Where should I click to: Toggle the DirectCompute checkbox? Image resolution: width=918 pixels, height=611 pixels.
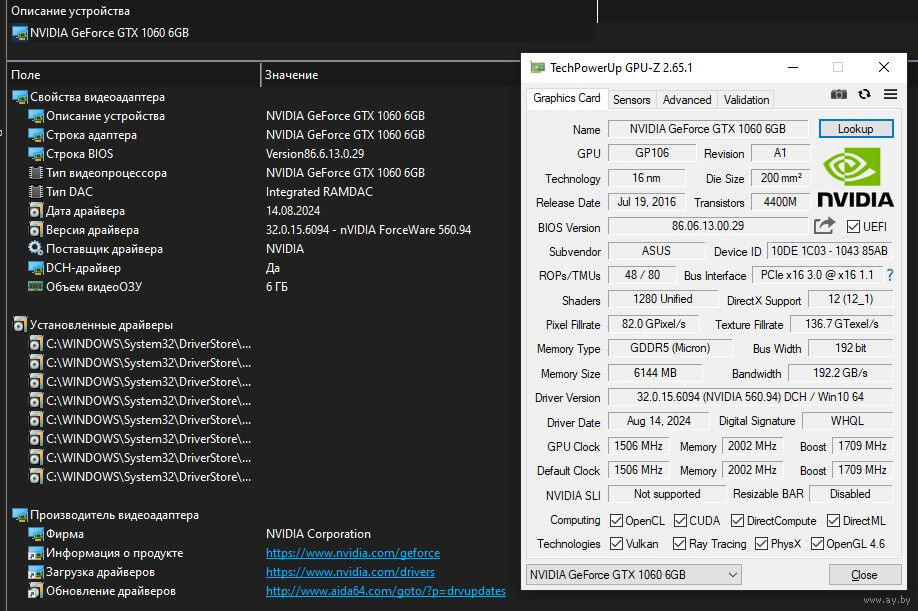click(737, 520)
